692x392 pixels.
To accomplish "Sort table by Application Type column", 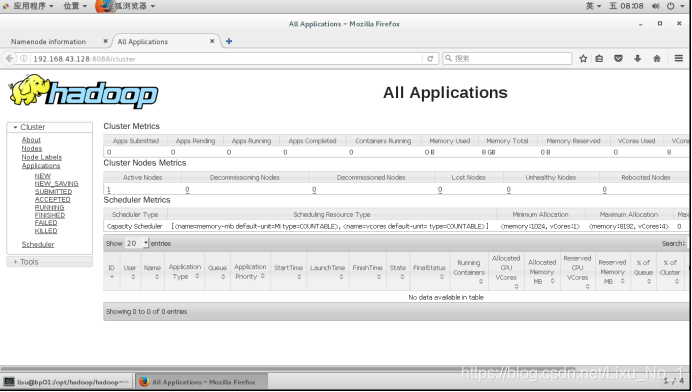I will coord(184,271).
